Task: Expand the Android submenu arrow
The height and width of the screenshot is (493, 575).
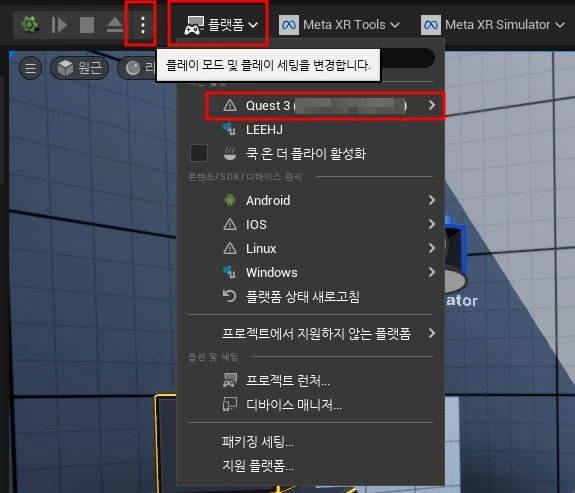Action: click(432, 200)
